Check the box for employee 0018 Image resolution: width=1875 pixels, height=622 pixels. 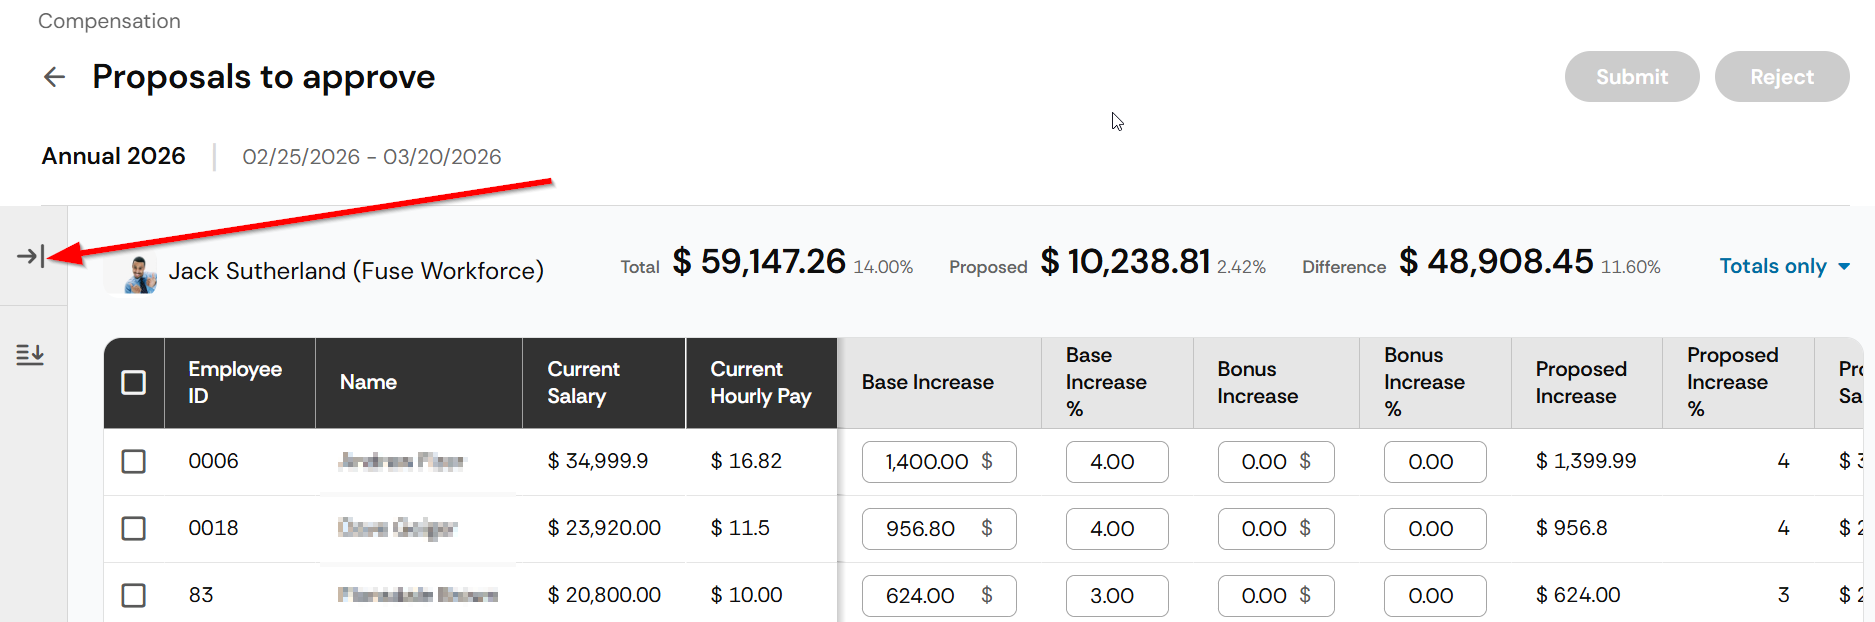[133, 528]
